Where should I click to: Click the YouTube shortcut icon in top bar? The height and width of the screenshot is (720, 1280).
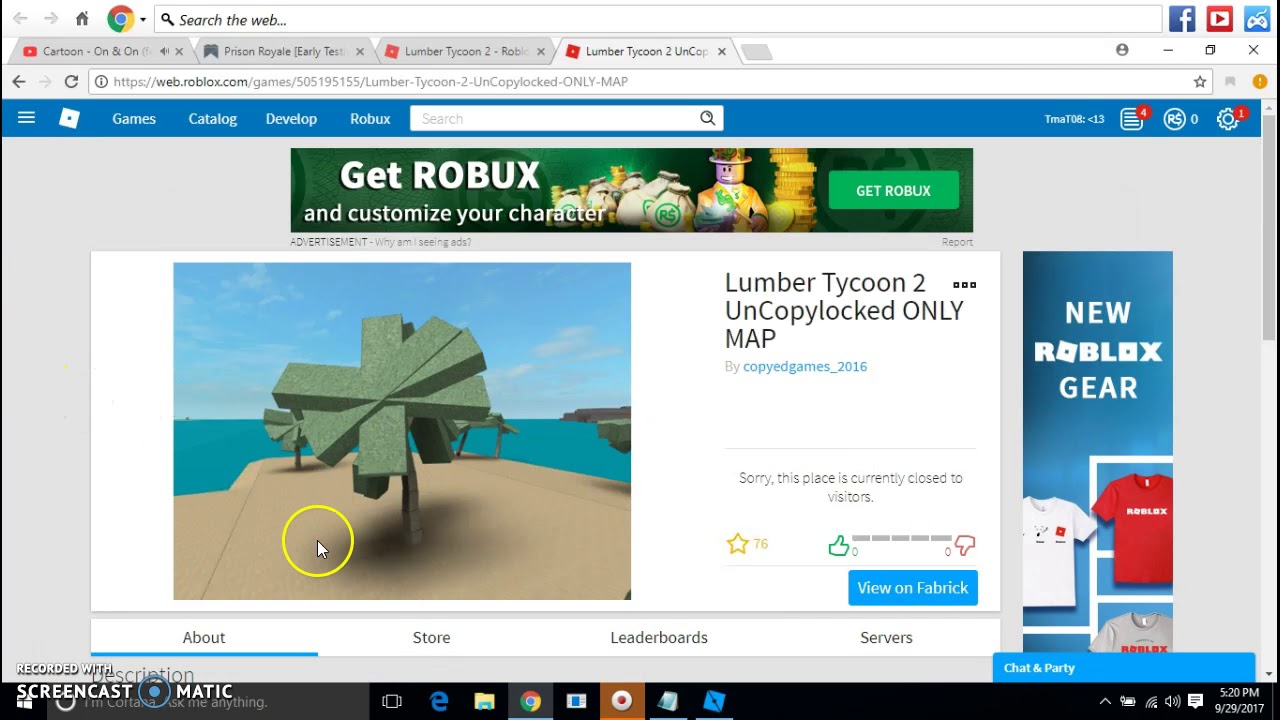click(x=1219, y=19)
